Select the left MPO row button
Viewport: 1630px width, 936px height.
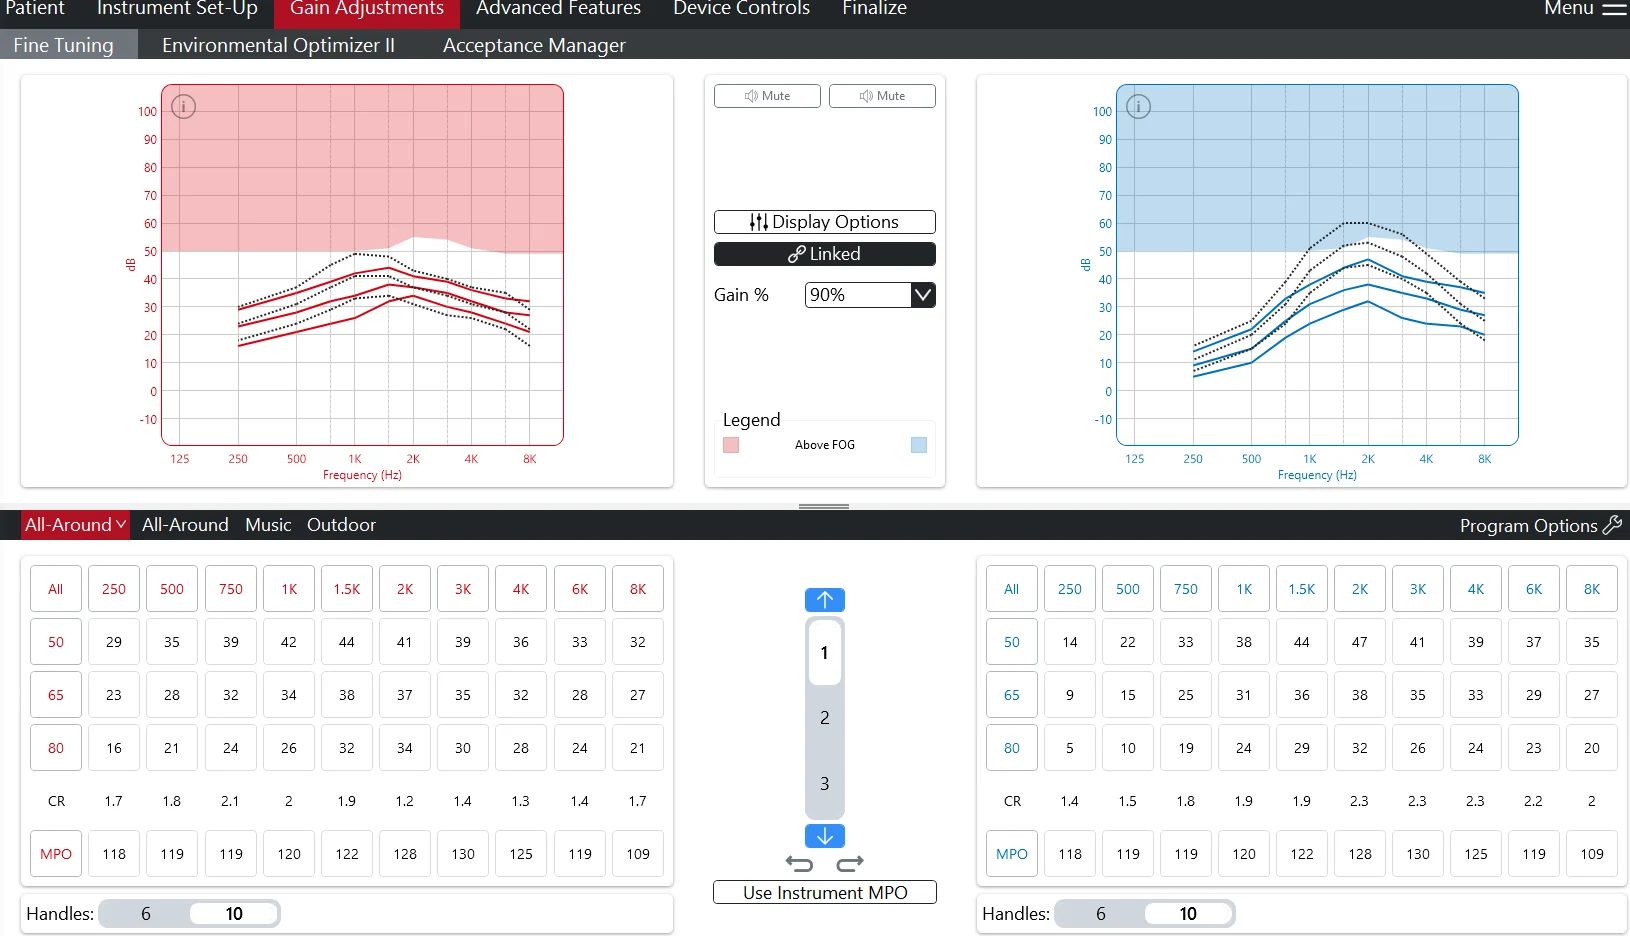coord(56,854)
